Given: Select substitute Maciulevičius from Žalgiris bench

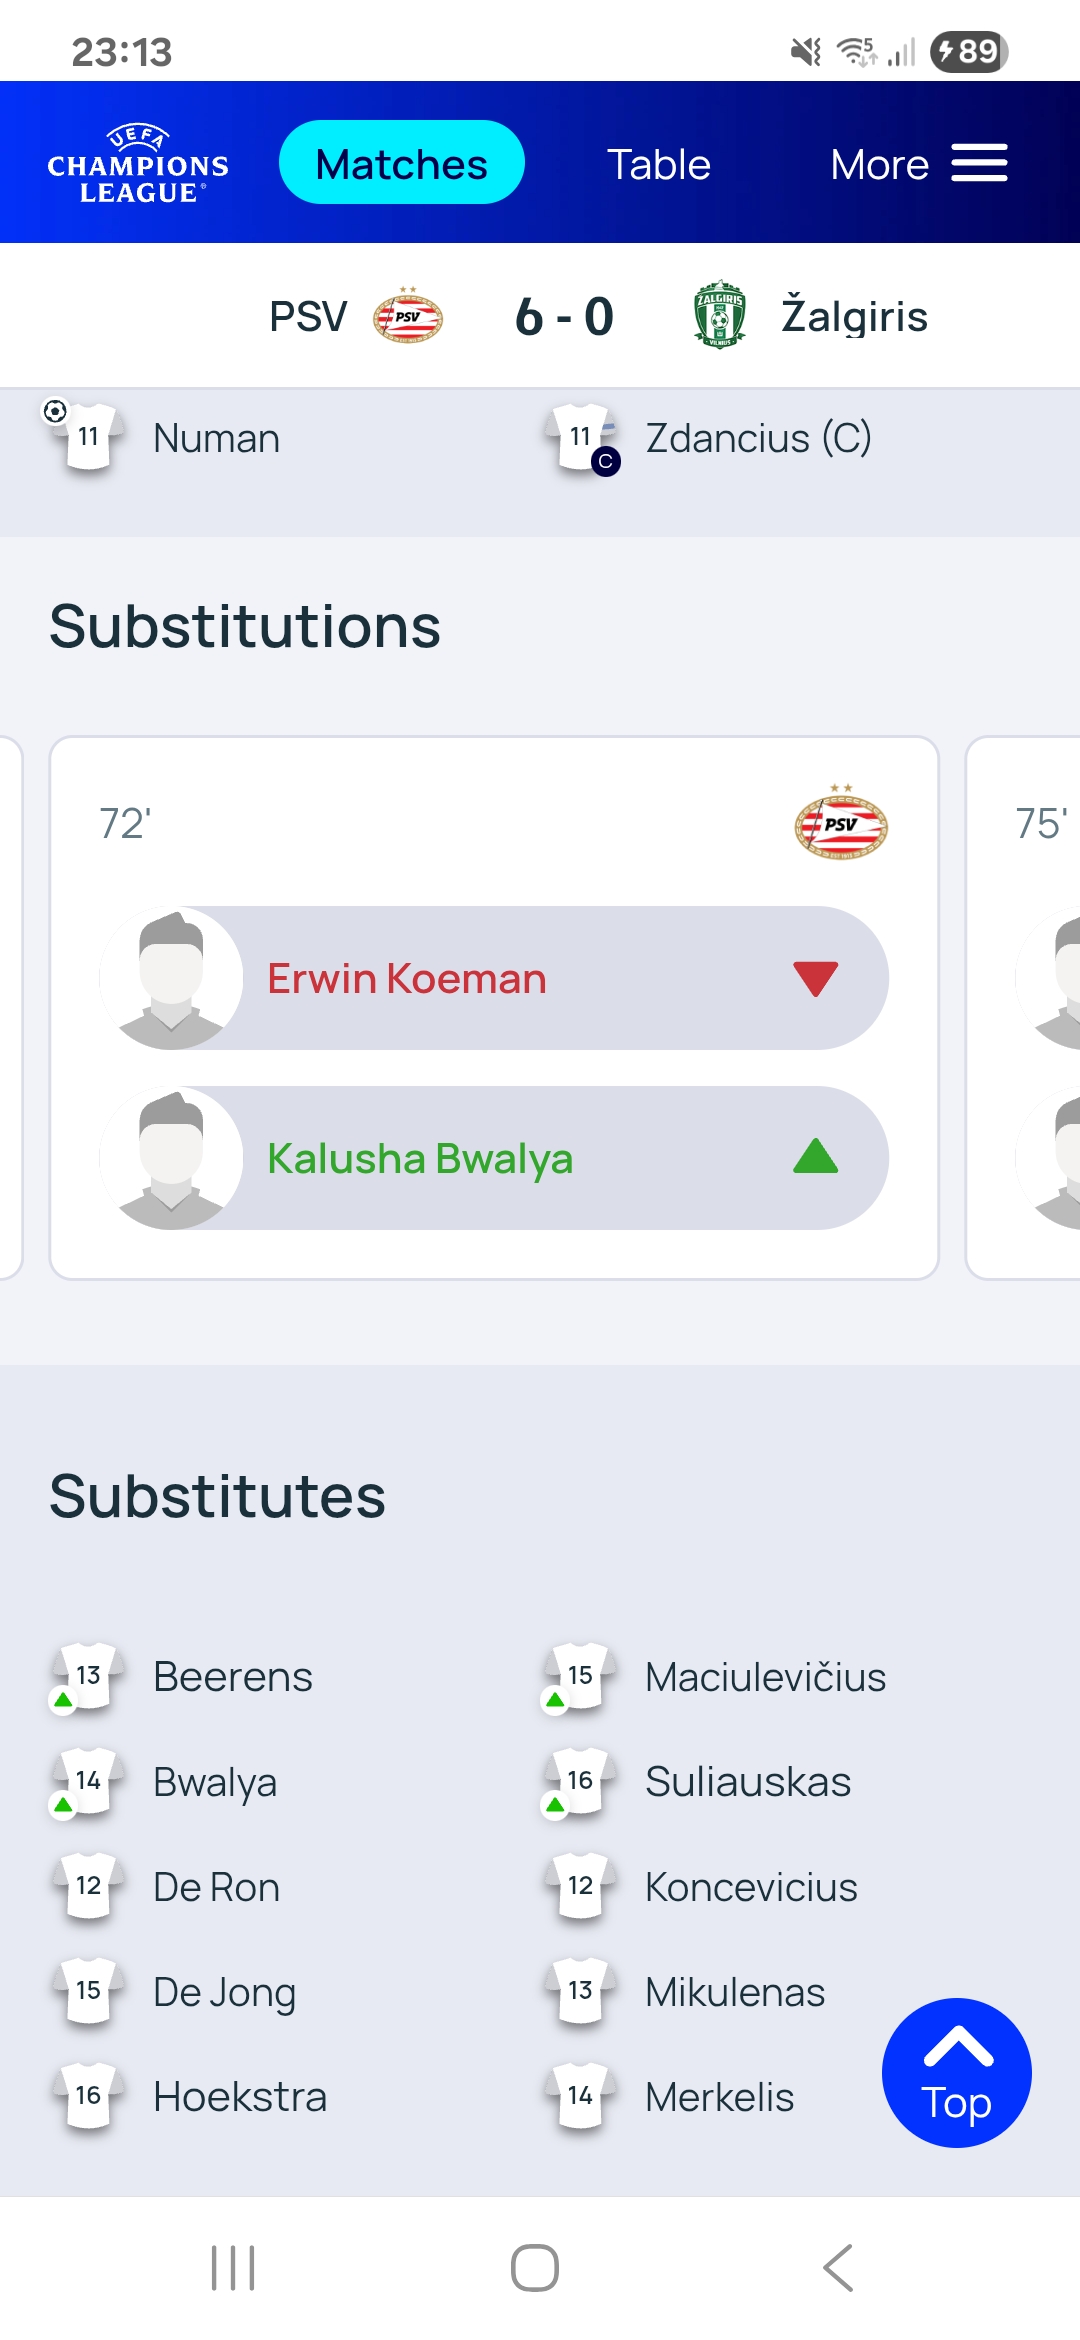Looking at the screenshot, I should coord(764,1677).
